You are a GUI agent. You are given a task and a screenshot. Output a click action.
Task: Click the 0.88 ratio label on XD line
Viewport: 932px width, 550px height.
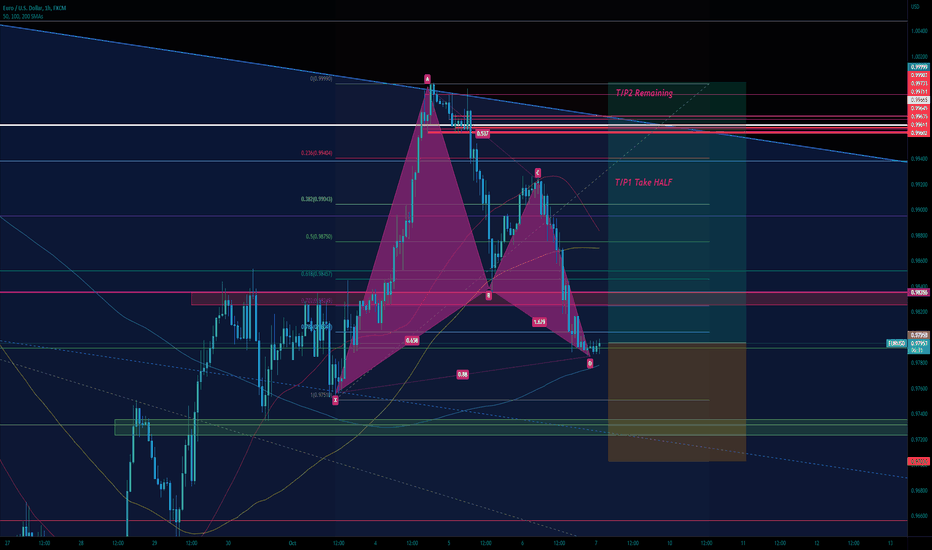(462, 374)
